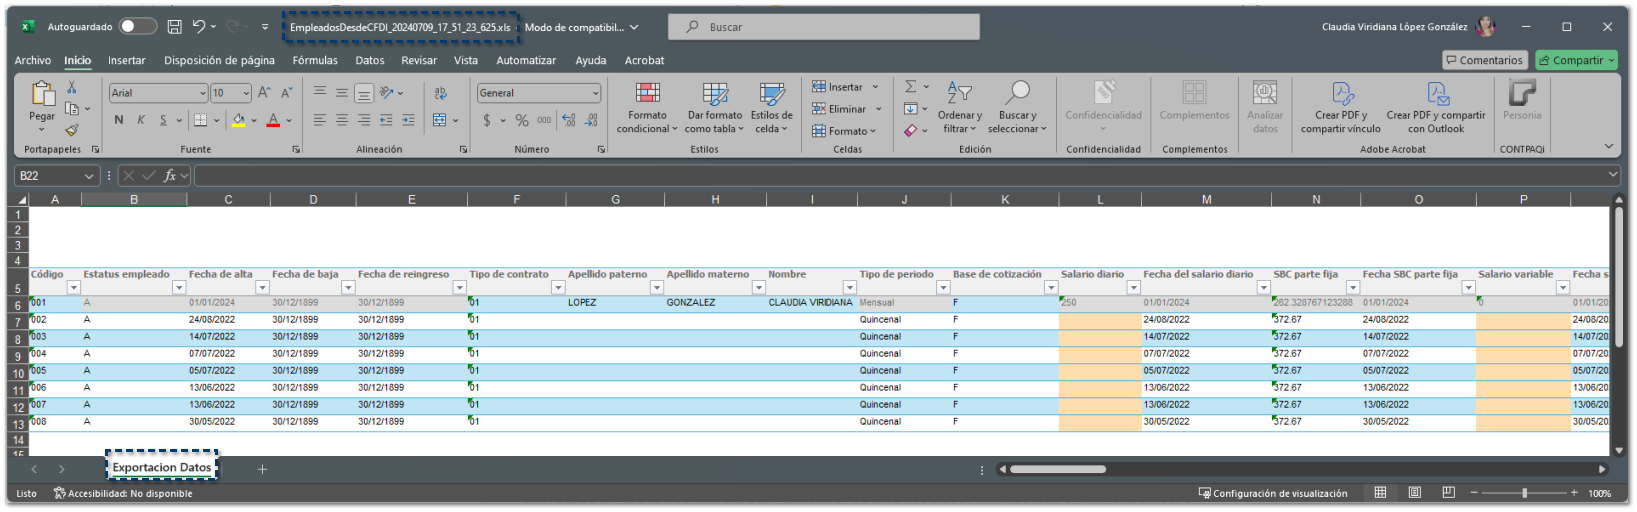Open the Fórmulas ribbon tab

pos(315,60)
